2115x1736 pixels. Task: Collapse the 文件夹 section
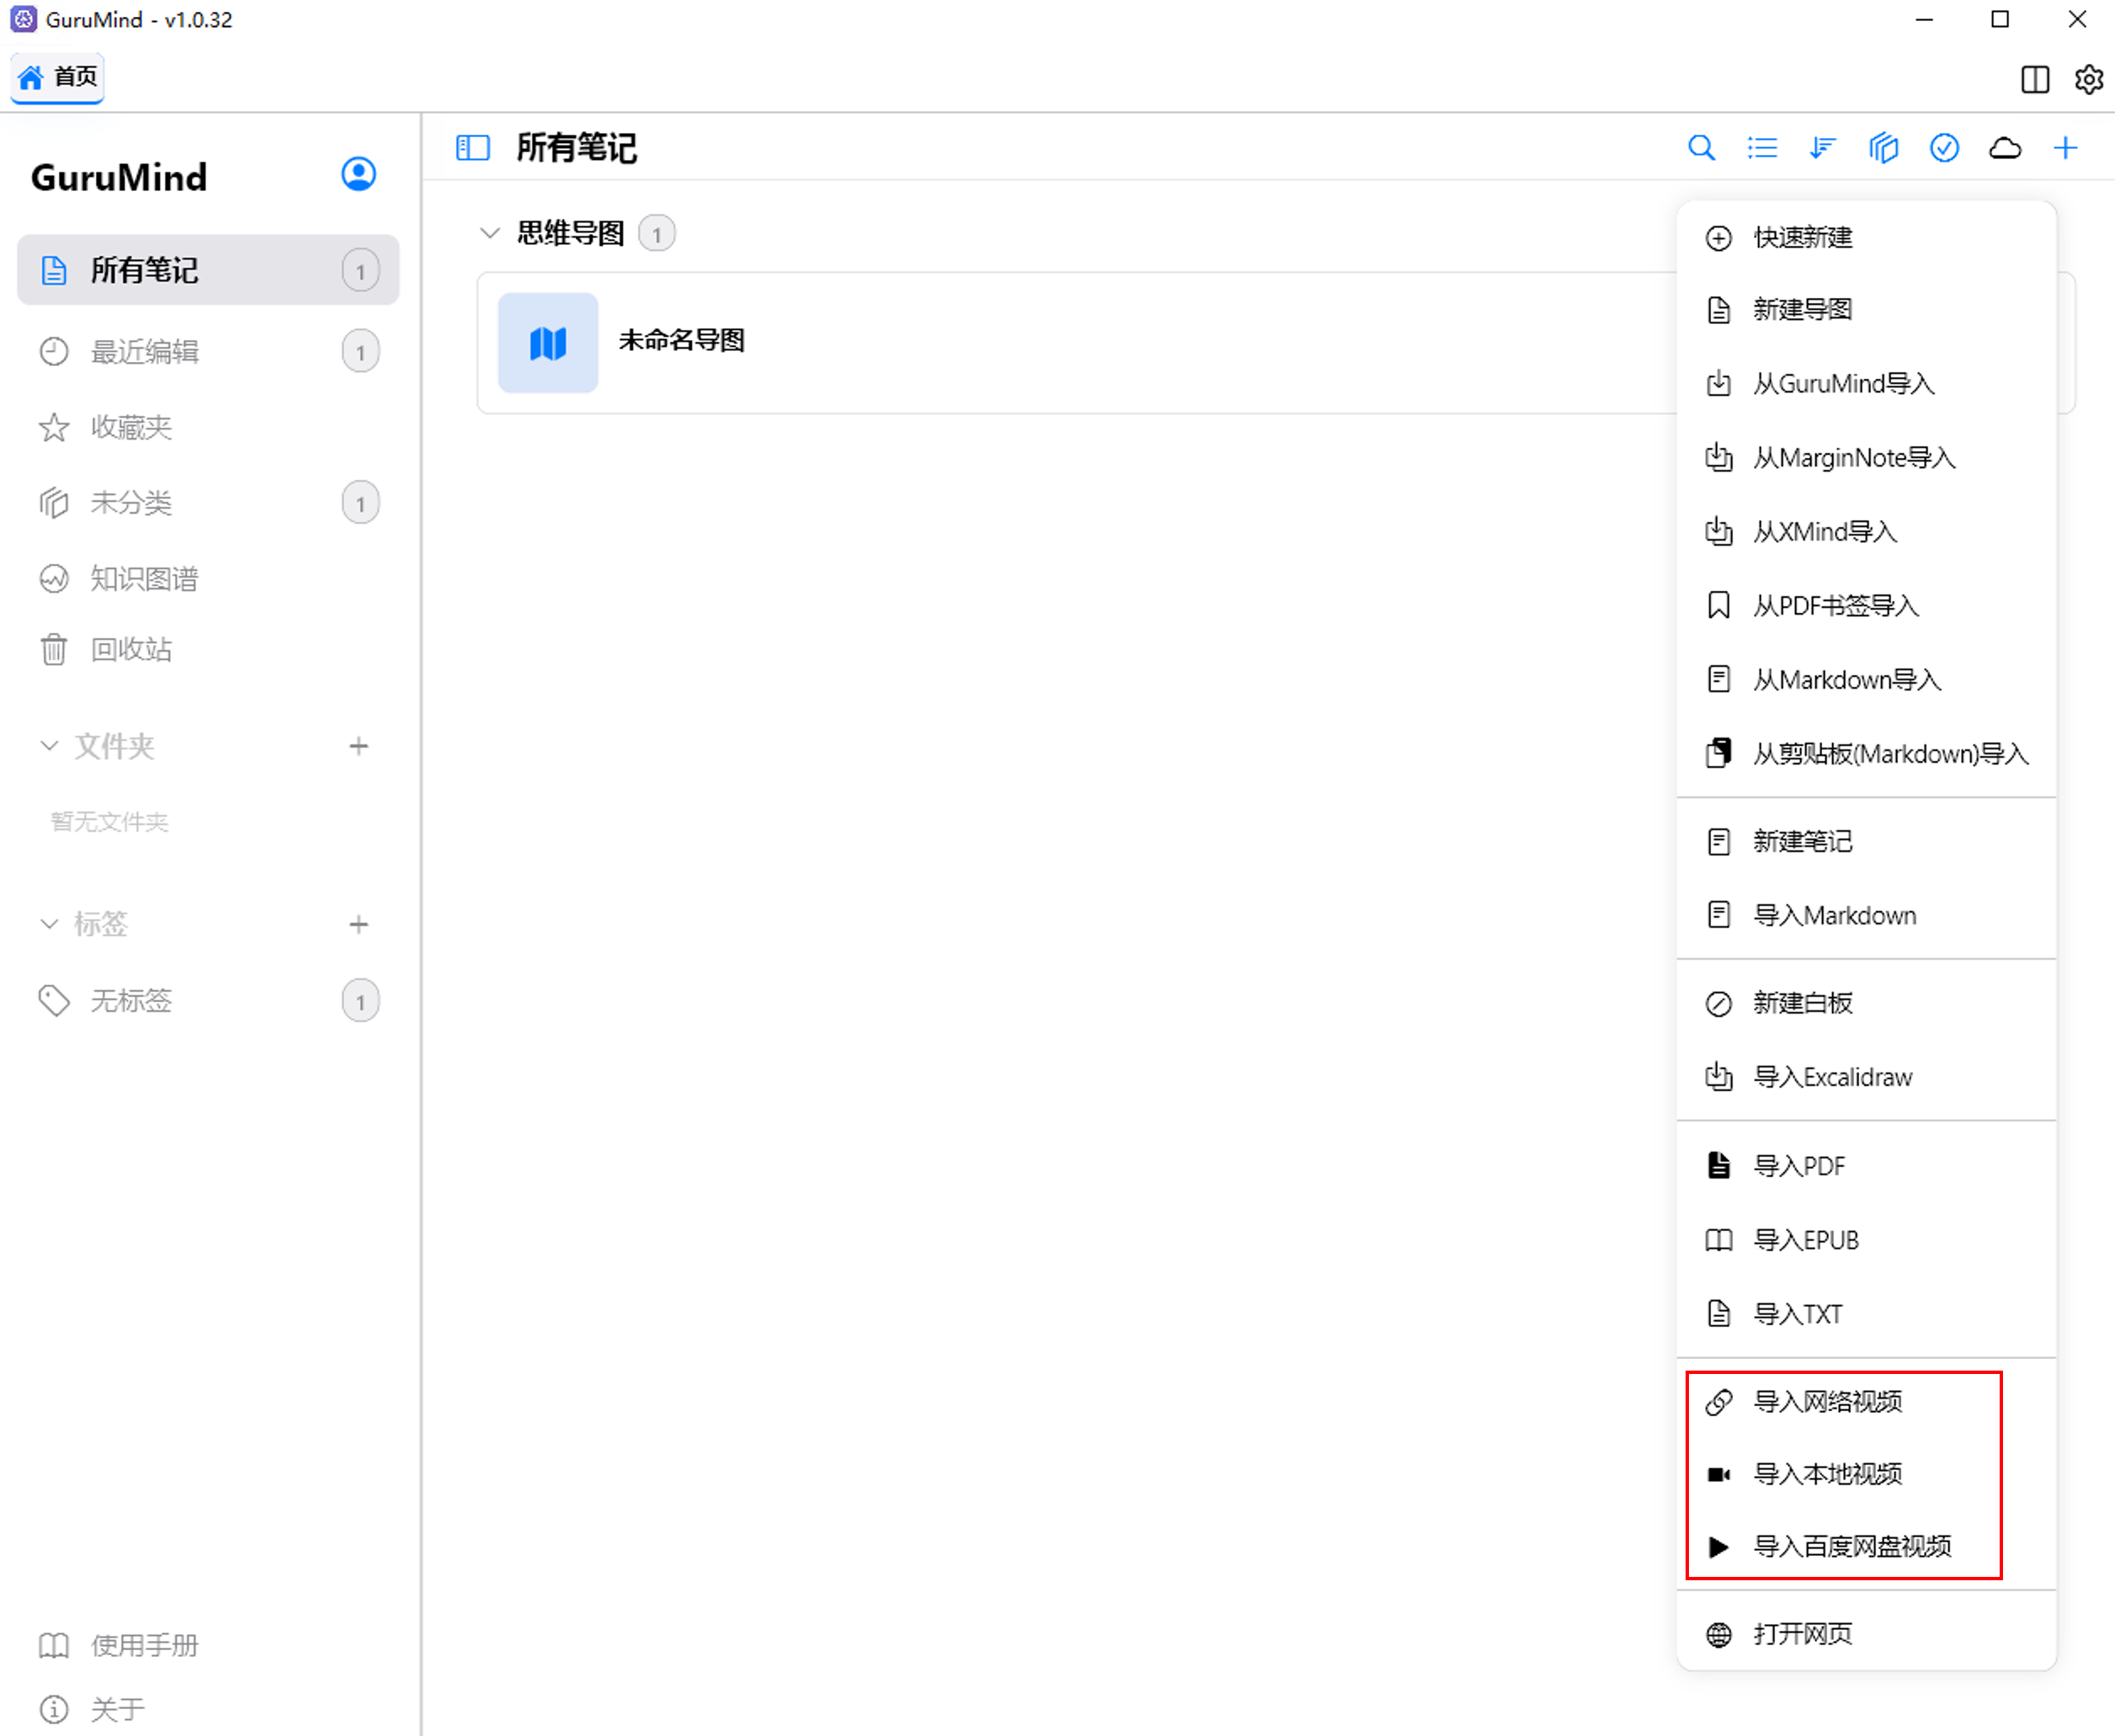(x=49, y=746)
